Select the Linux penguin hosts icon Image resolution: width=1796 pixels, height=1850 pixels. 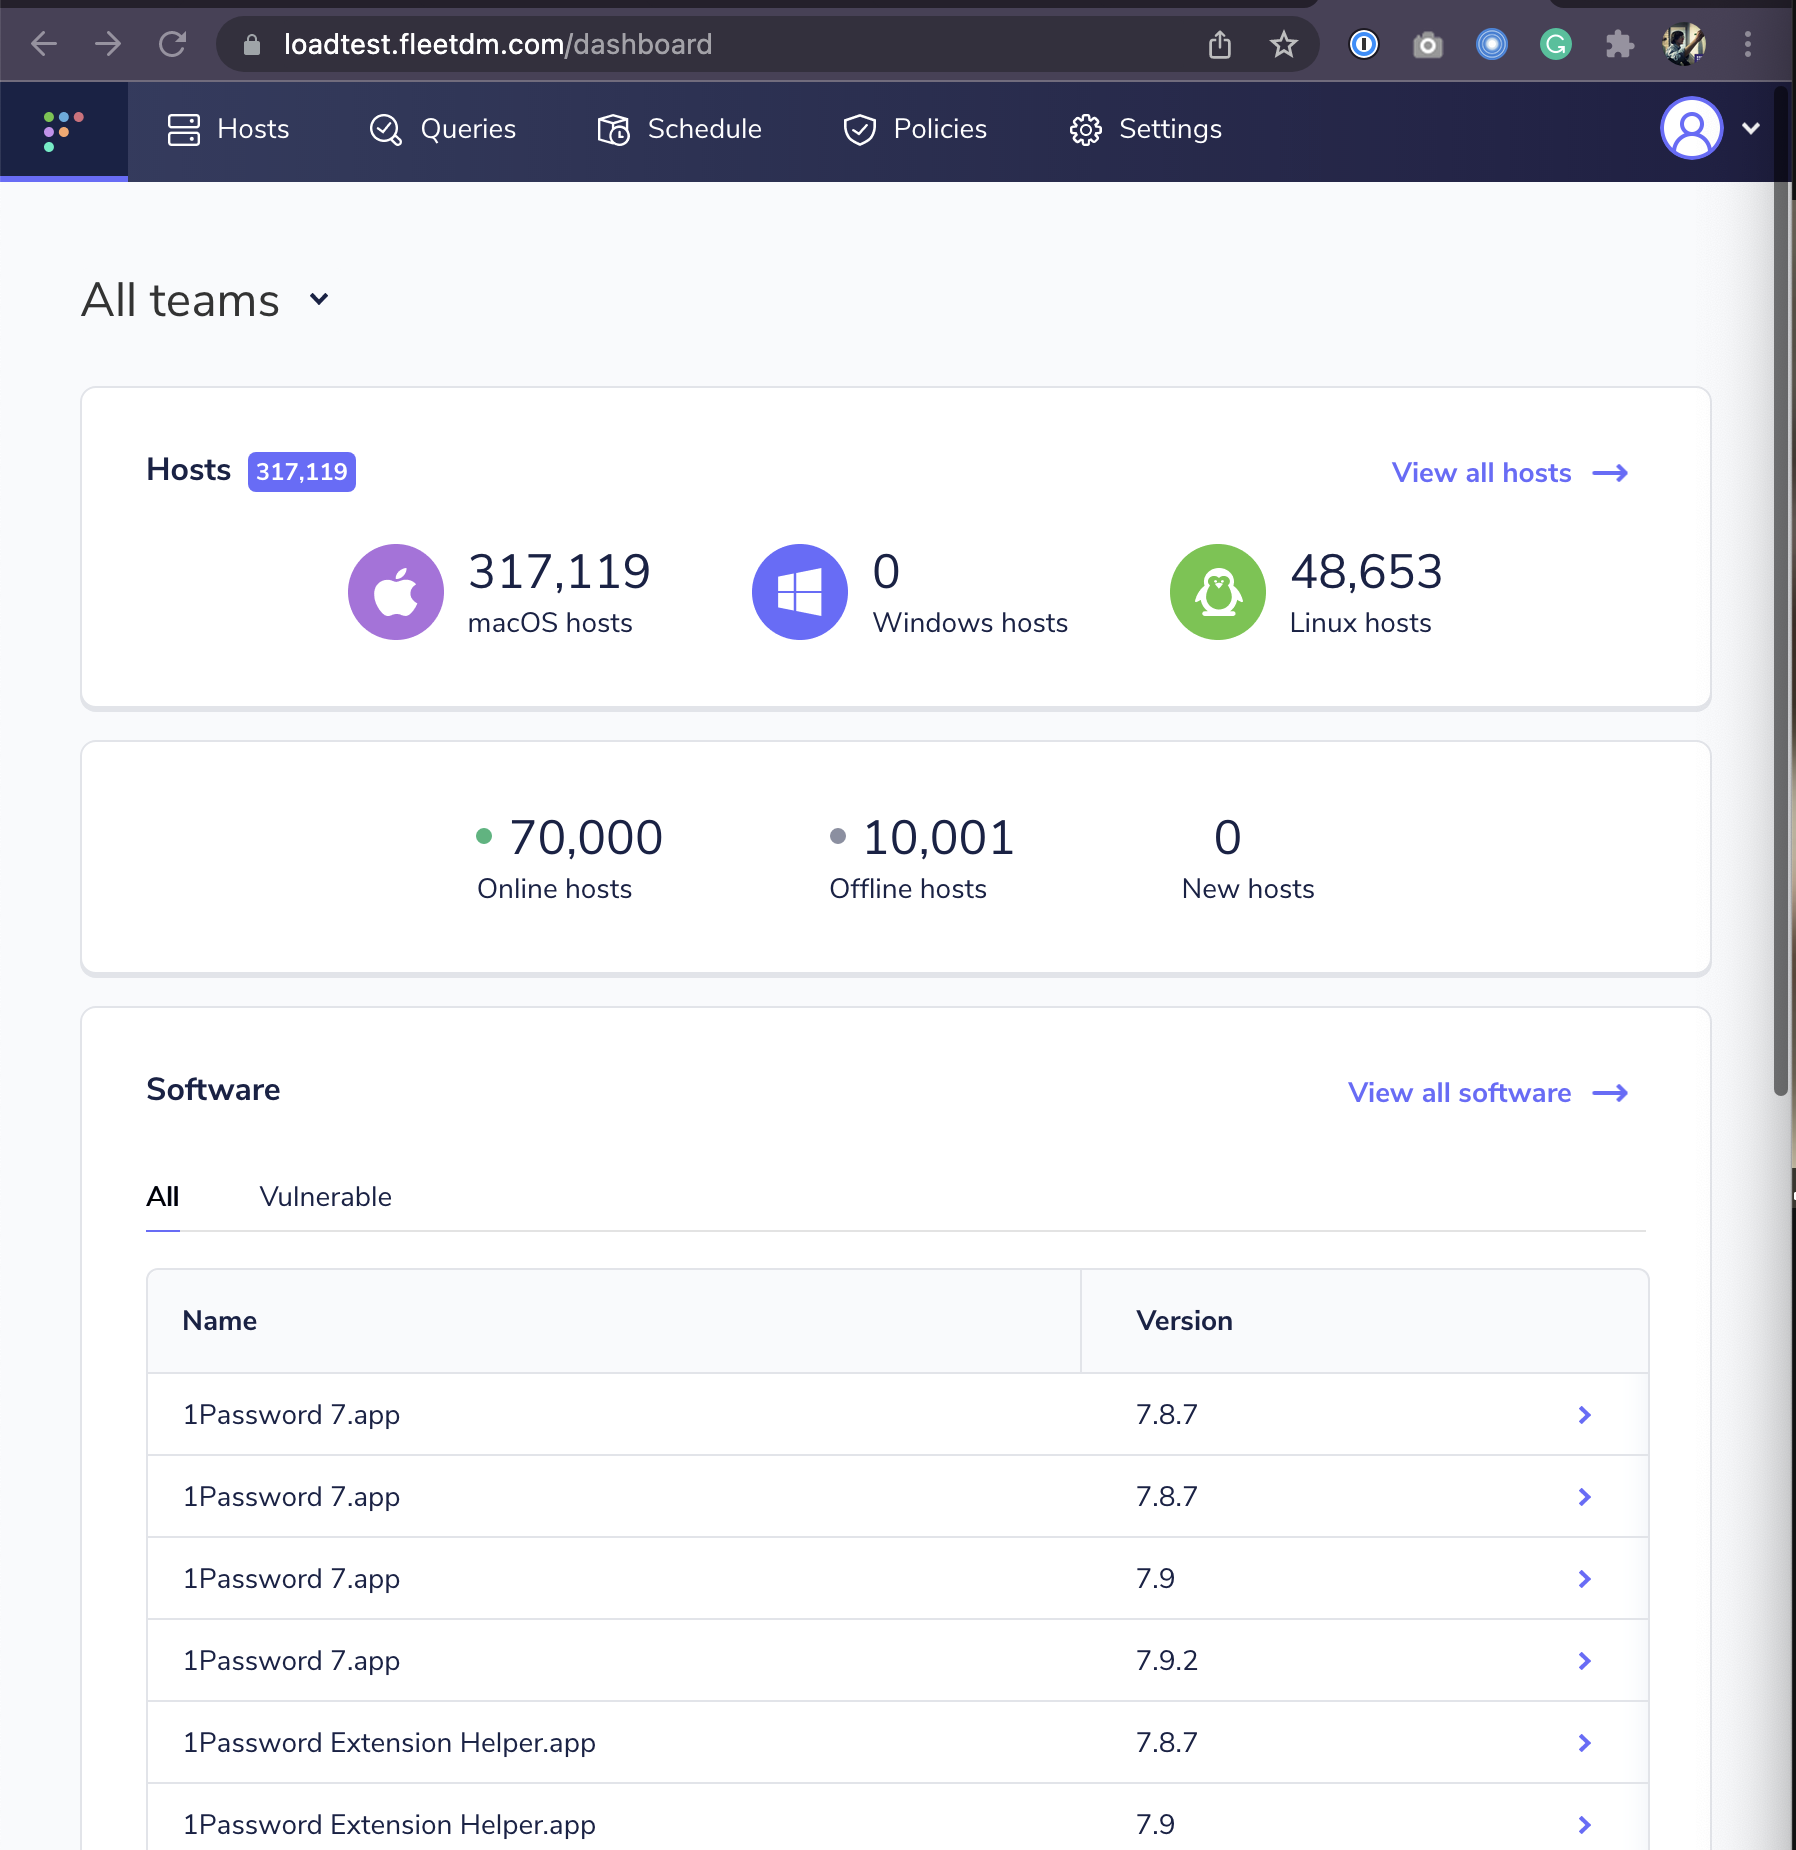tap(1217, 591)
